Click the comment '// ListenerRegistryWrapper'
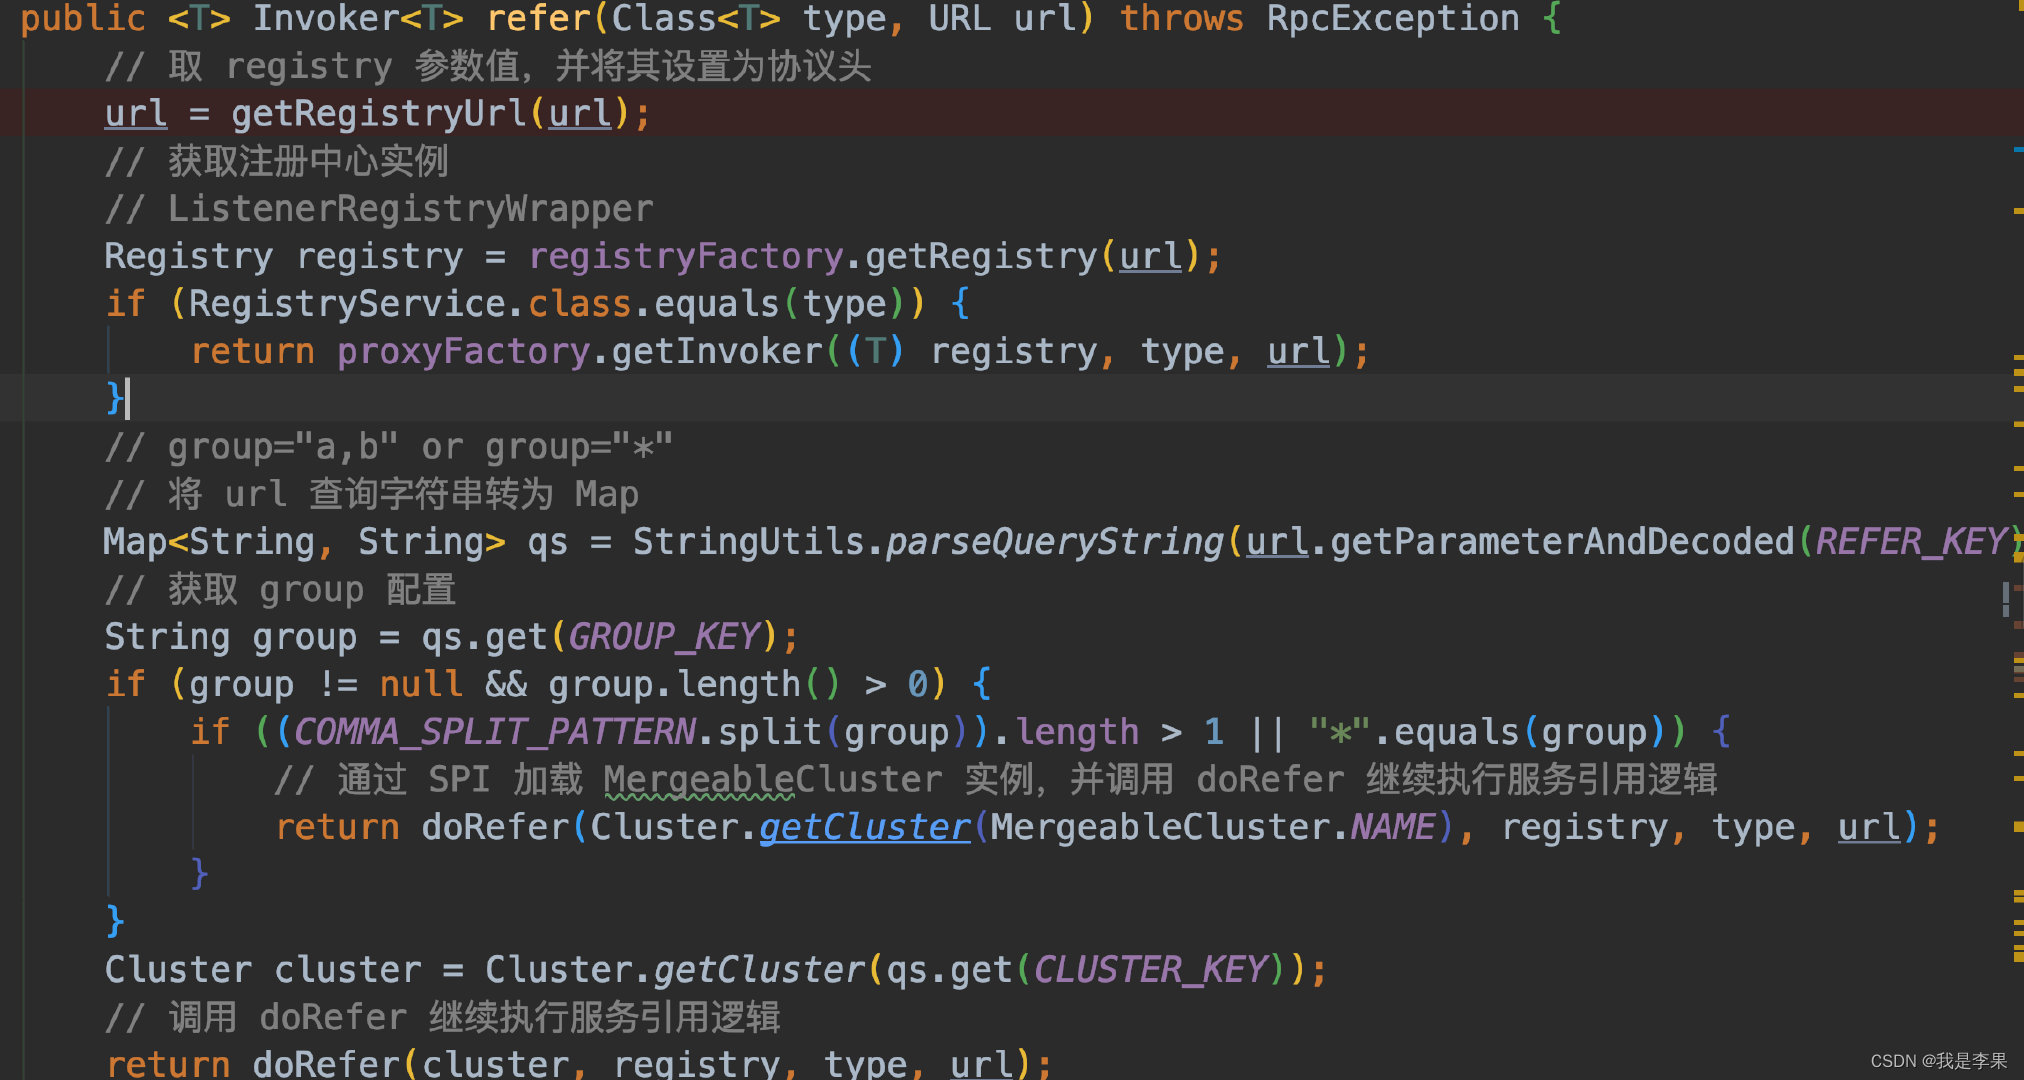Image resolution: width=2024 pixels, height=1080 pixels. pyautogui.click(x=378, y=208)
